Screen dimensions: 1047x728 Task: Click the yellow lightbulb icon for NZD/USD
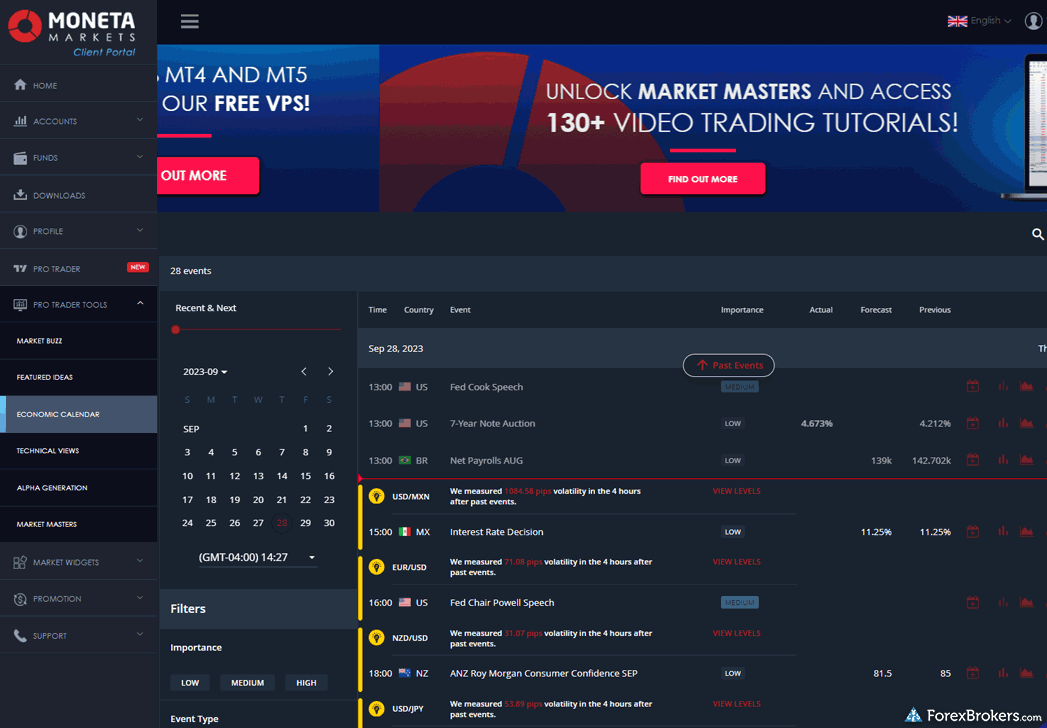point(377,638)
